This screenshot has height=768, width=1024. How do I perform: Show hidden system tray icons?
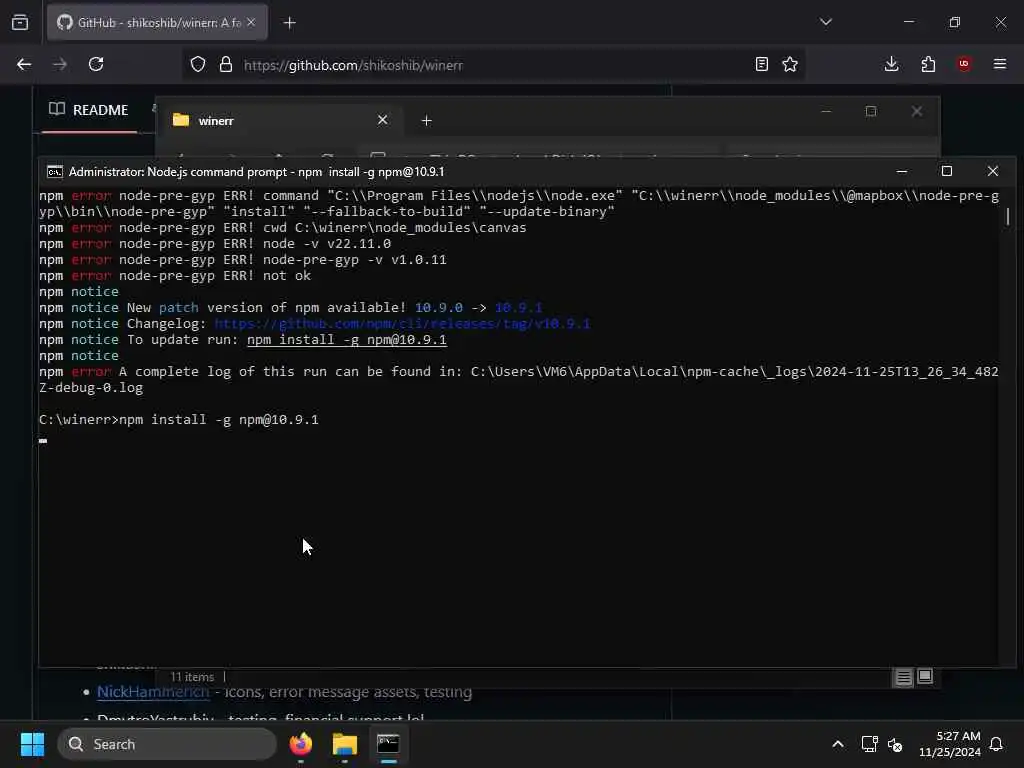tap(838, 744)
